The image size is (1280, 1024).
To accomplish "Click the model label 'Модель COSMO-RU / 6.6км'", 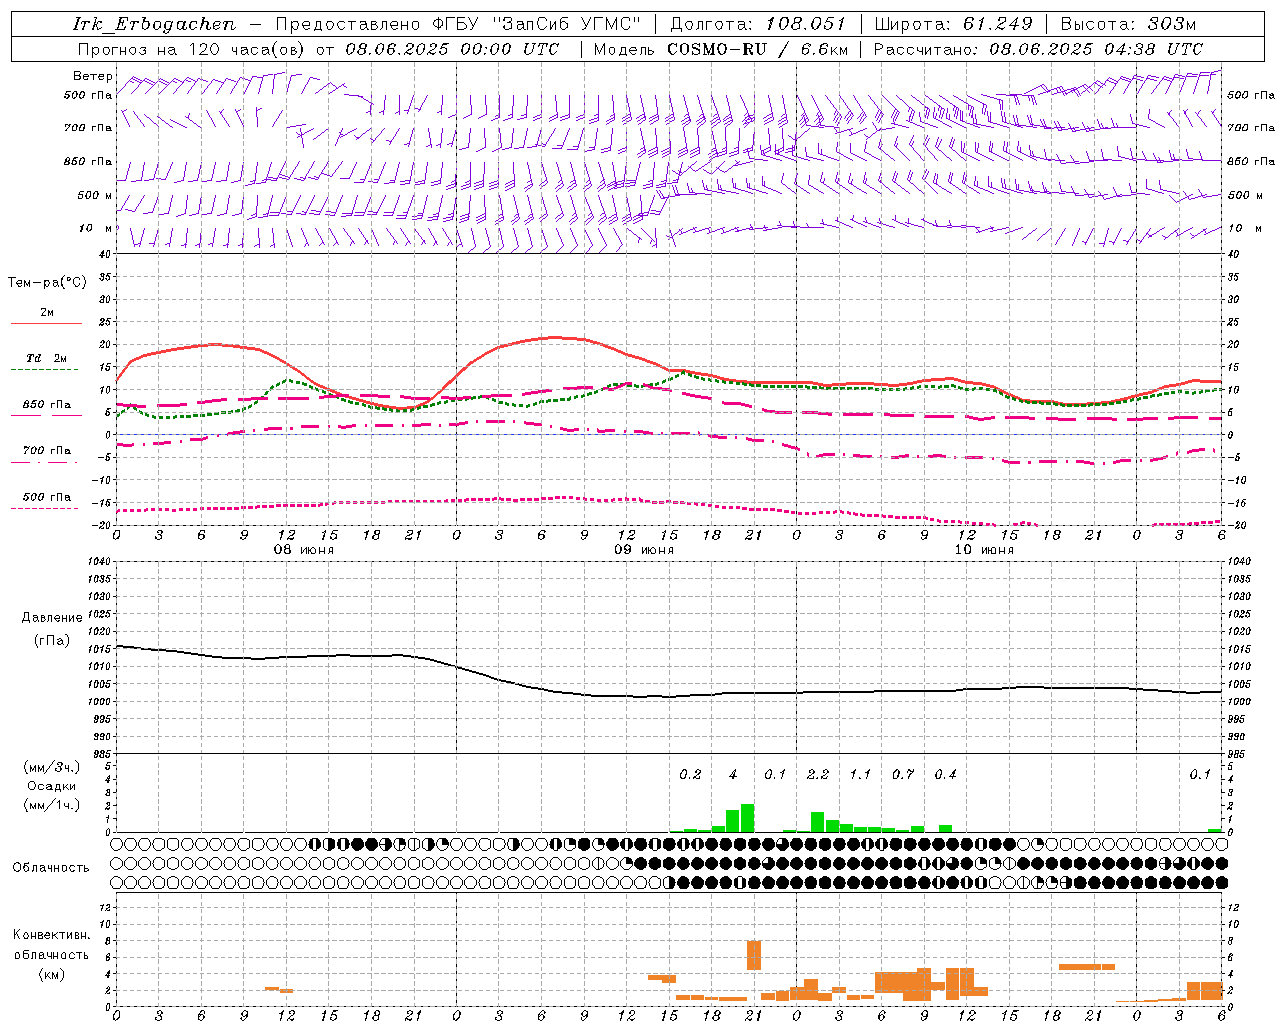I will [721, 49].
